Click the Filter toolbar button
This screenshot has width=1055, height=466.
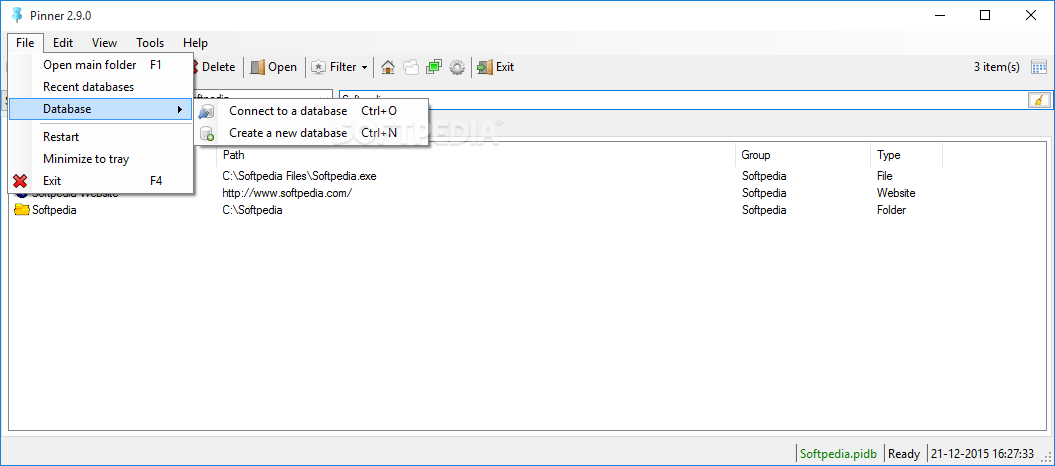(x=339, y=67)
